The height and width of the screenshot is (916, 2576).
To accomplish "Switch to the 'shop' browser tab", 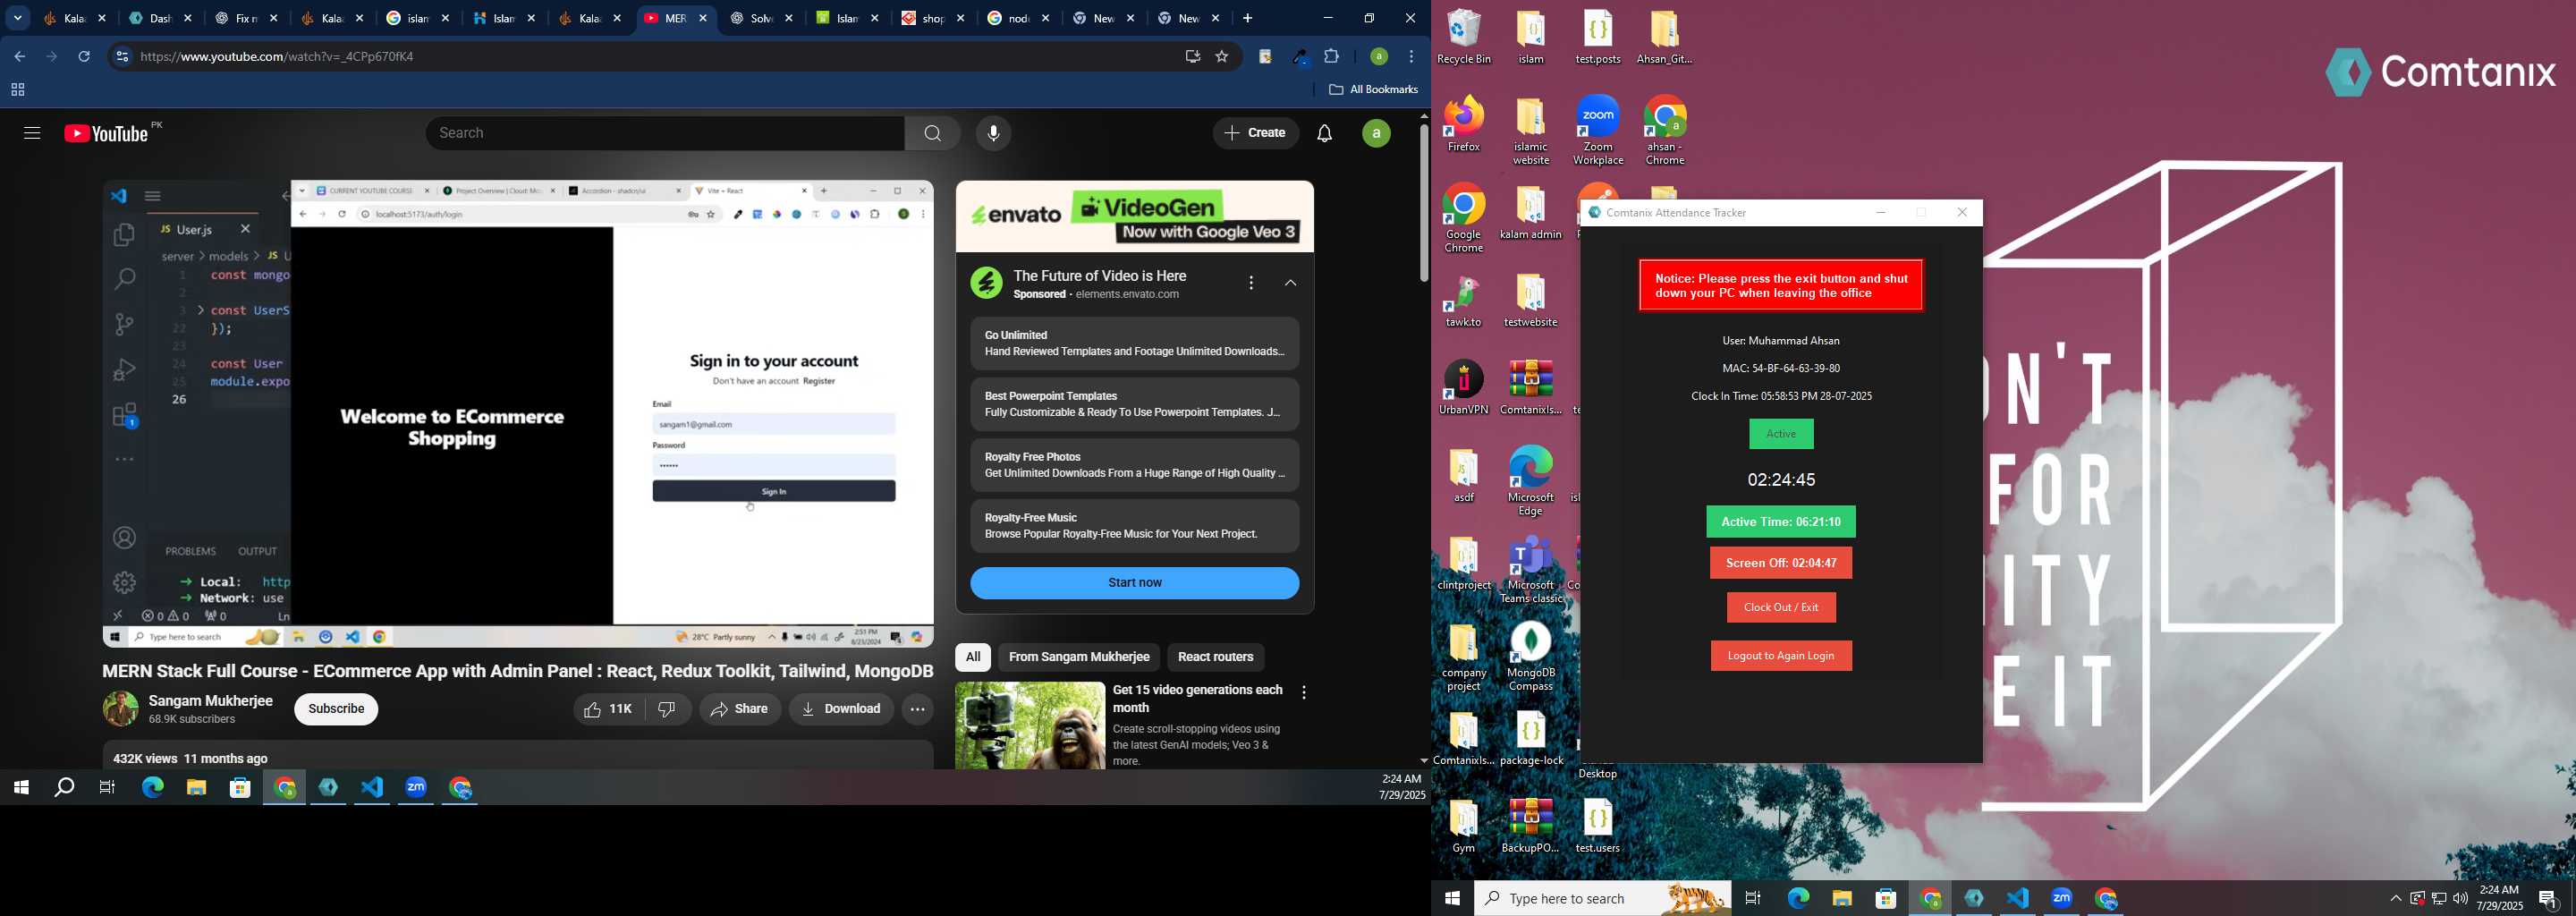I will (x=934, y=18).
